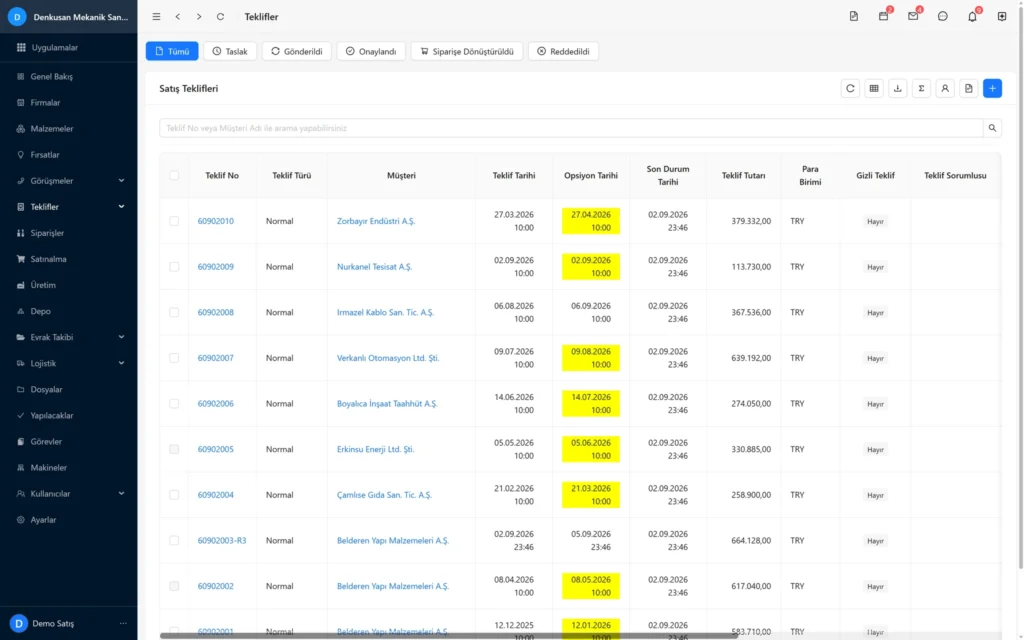The height and width of the screenshot is (640, 1024).
Task: Open Denkusan Mekanik company header
Action: (69, 17)
